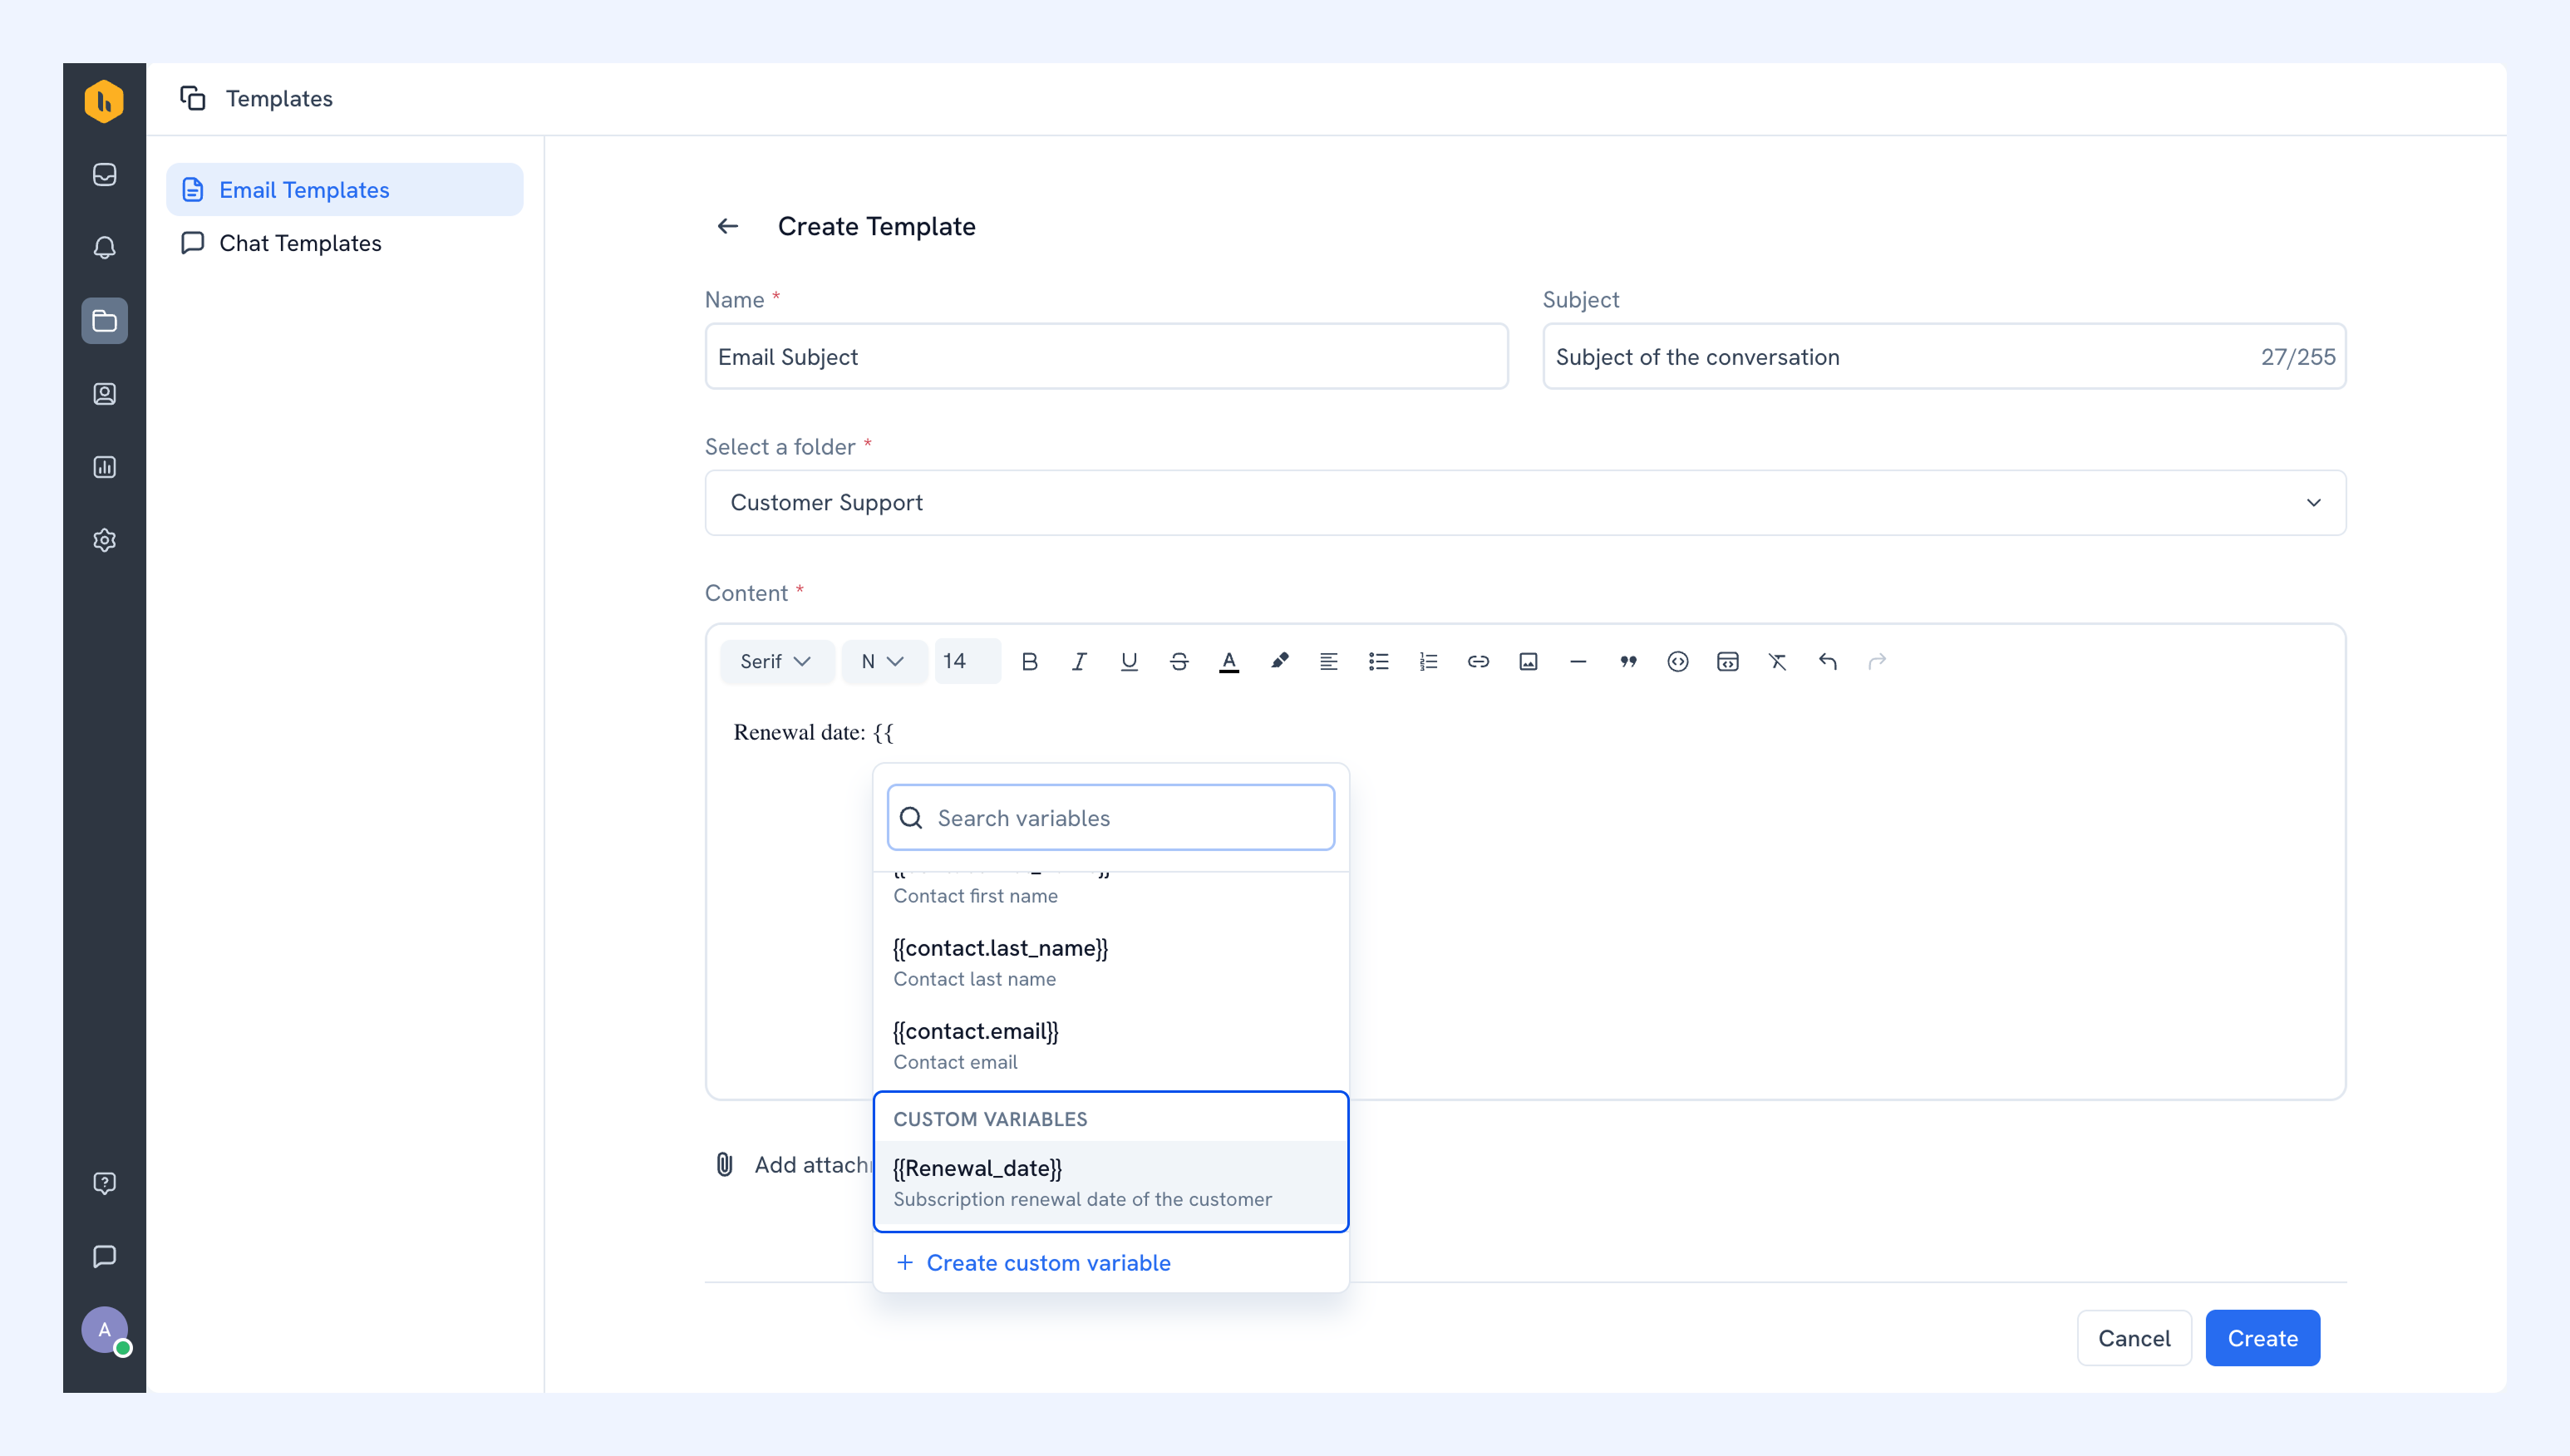The image size is (2570, 1456).
Task: Open Email Templates section
Action: coord(345,190)
